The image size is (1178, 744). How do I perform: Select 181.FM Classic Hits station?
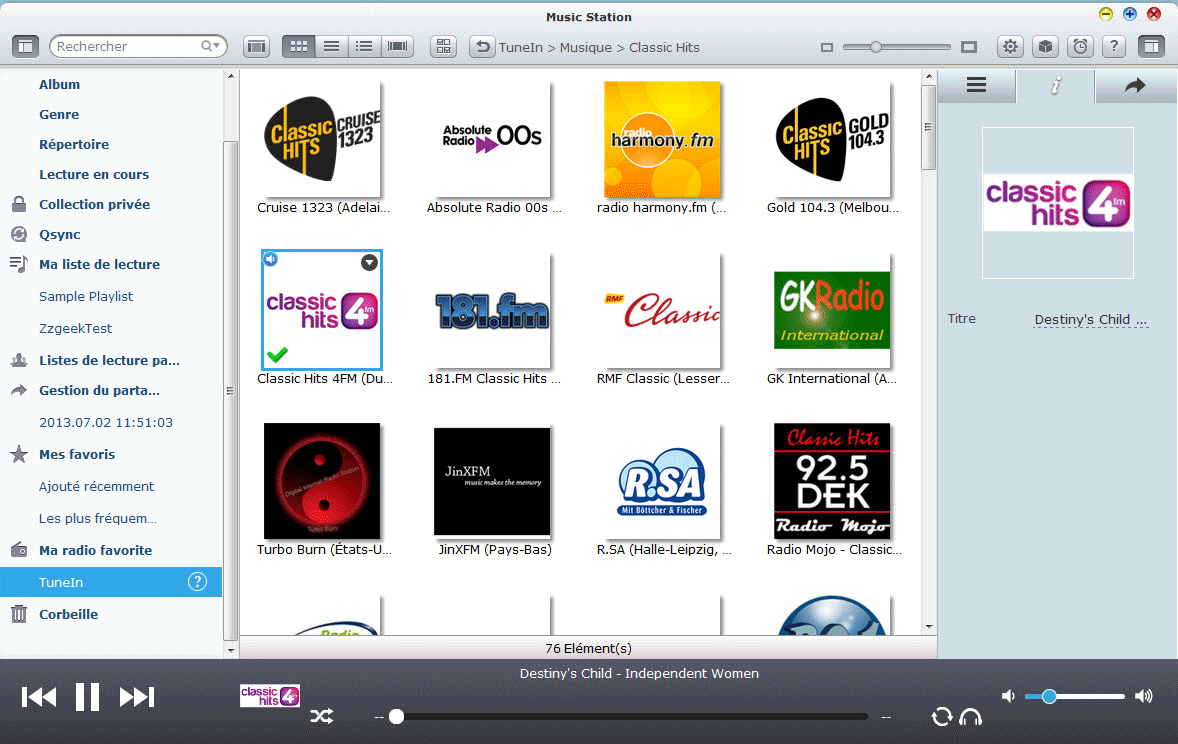click(492, 311)
